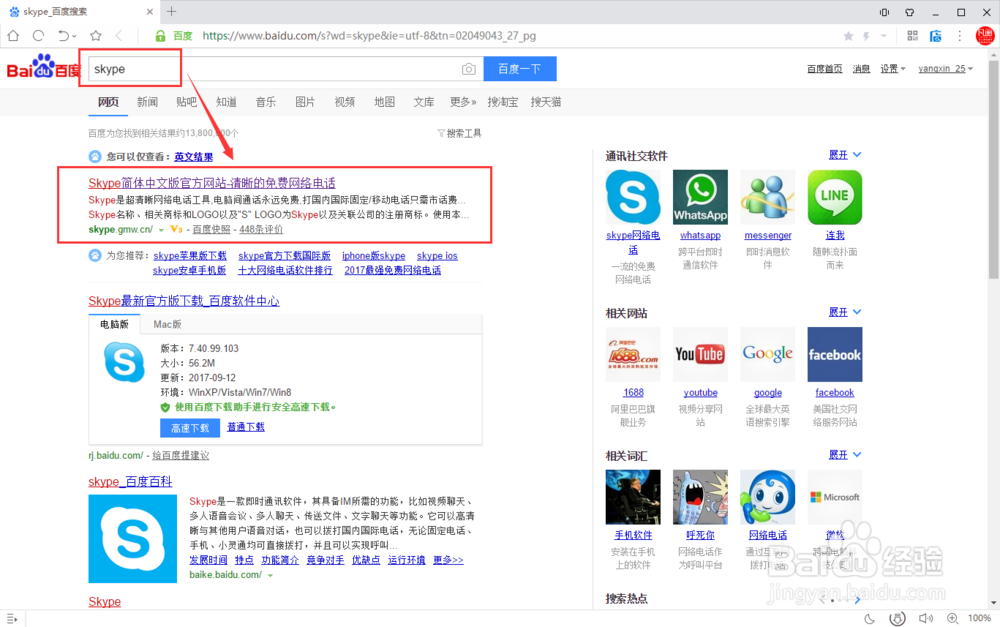1000x627 pixels.
Task: Click the camera image-search icon
Action: click(469, 69)
